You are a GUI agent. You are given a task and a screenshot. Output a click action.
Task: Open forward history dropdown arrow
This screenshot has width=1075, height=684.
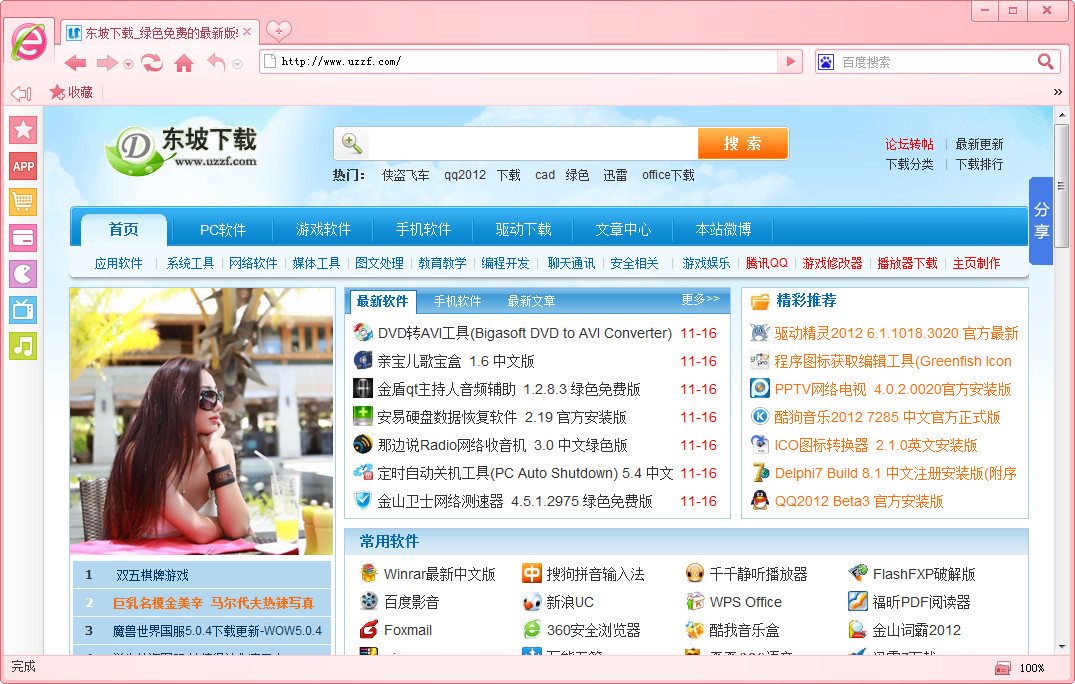pyautogui.click(x=128, y=64)
